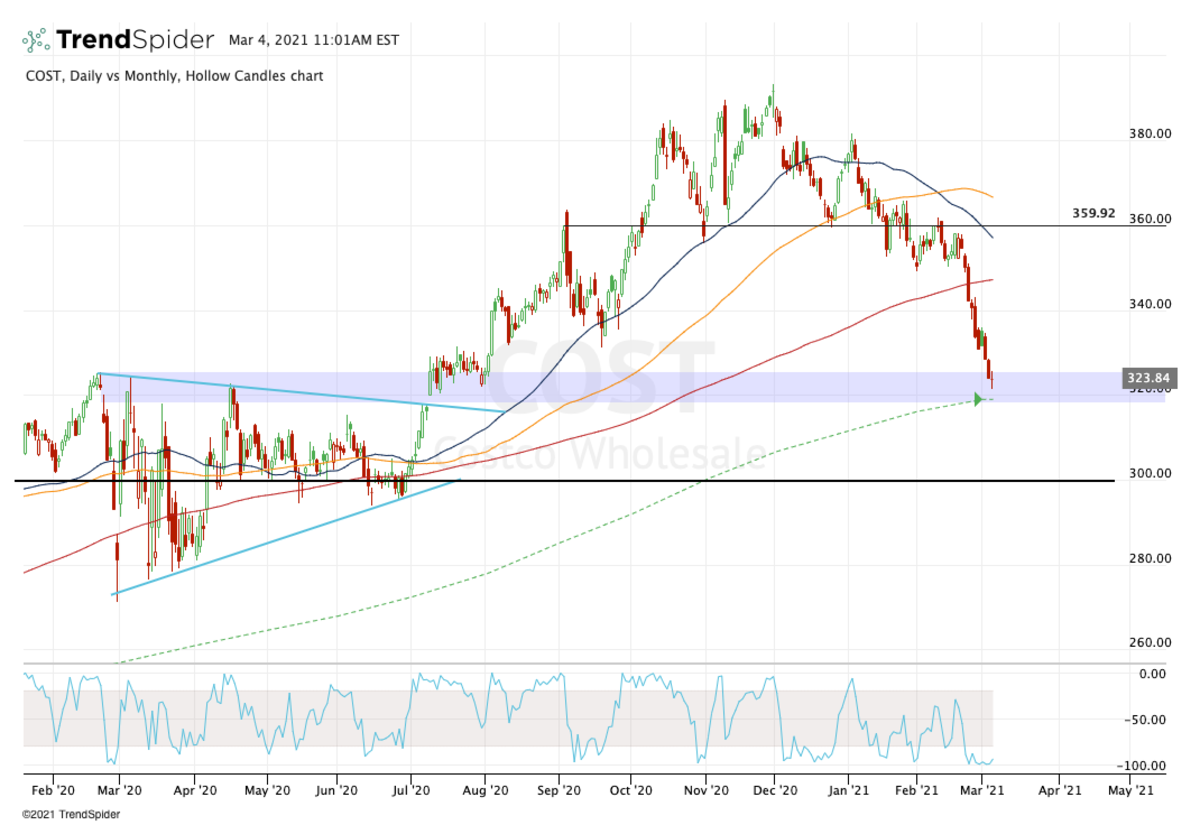
Task: Click the green arrow marker near 320
Action: click(979, 400)
